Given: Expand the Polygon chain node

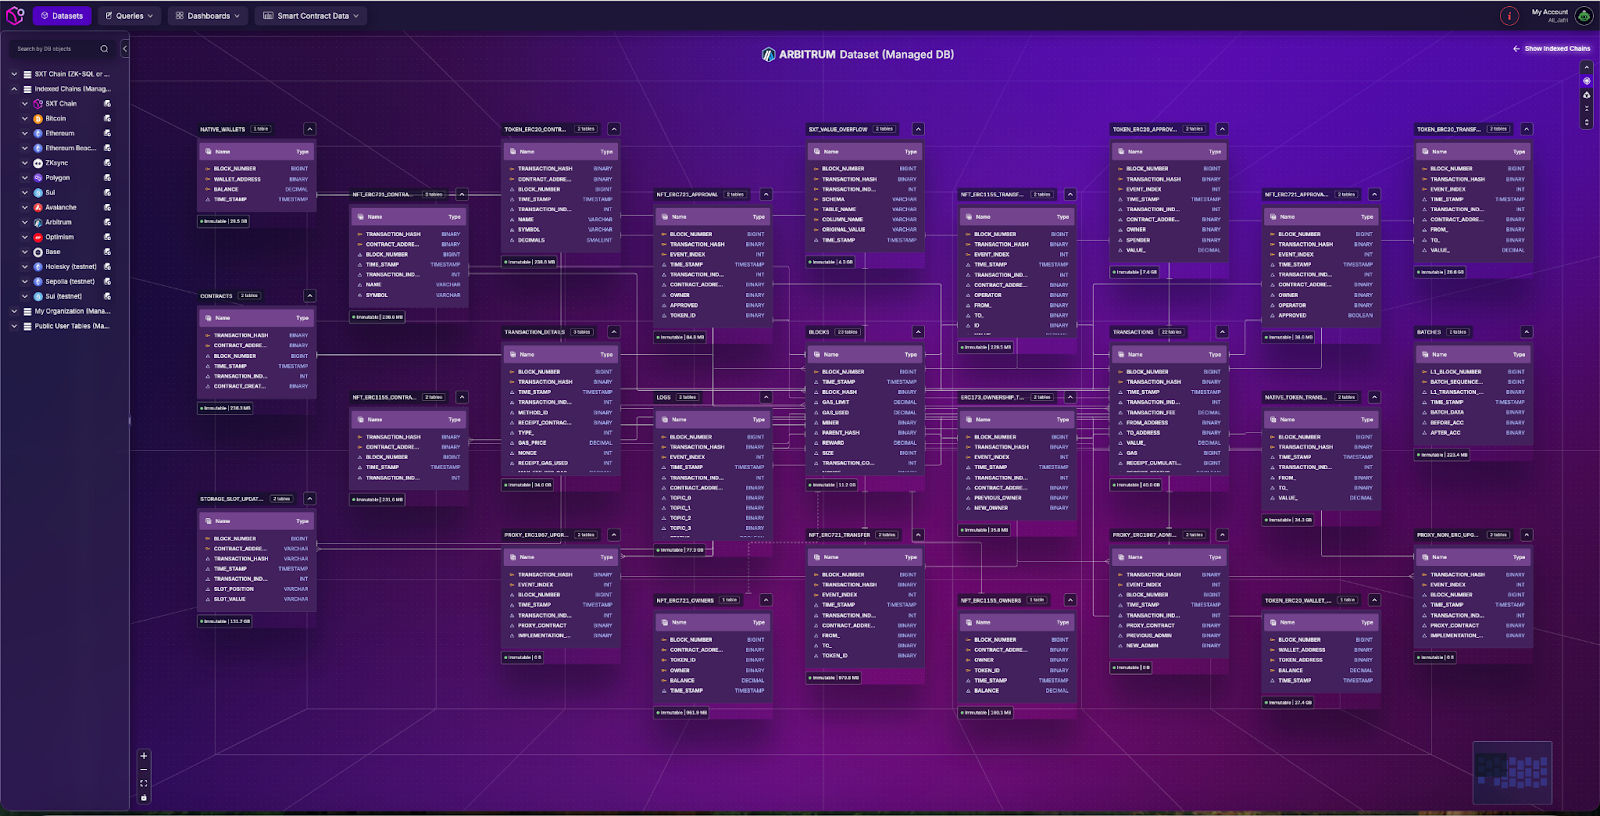Looking at the screenshot, I should click(25, 178).
